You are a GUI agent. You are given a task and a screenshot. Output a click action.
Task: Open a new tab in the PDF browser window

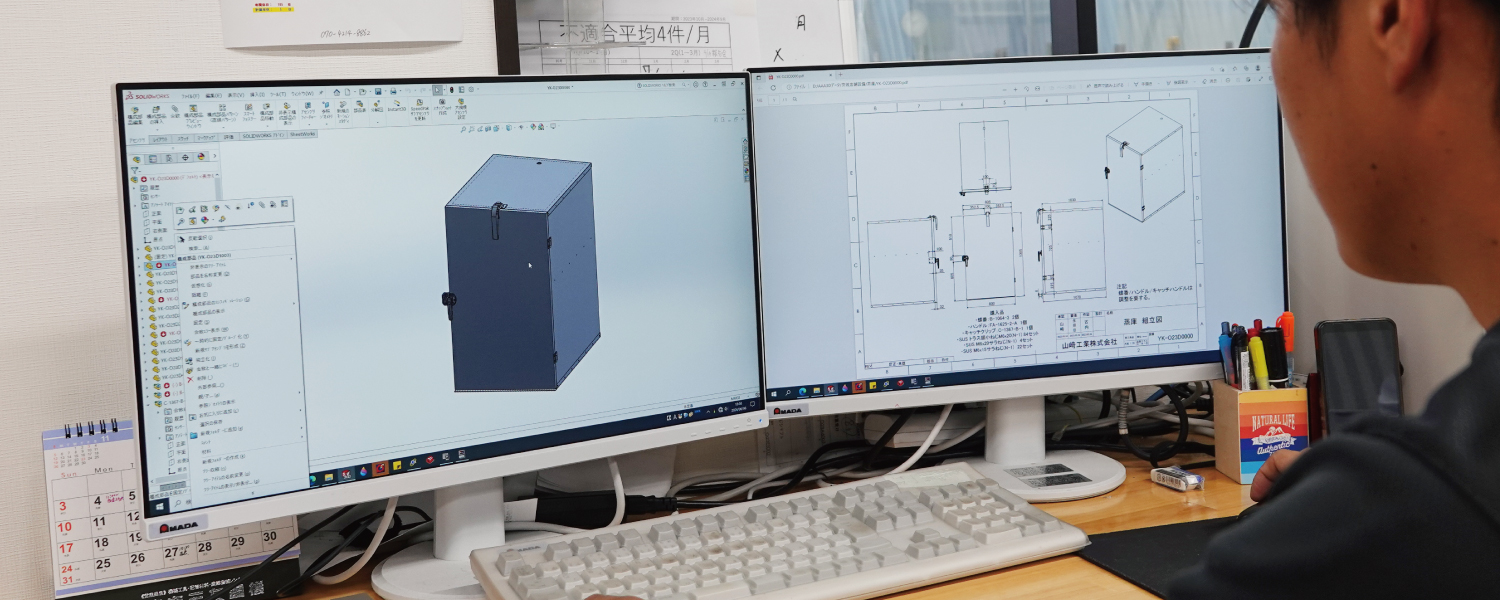coord(840,75)
